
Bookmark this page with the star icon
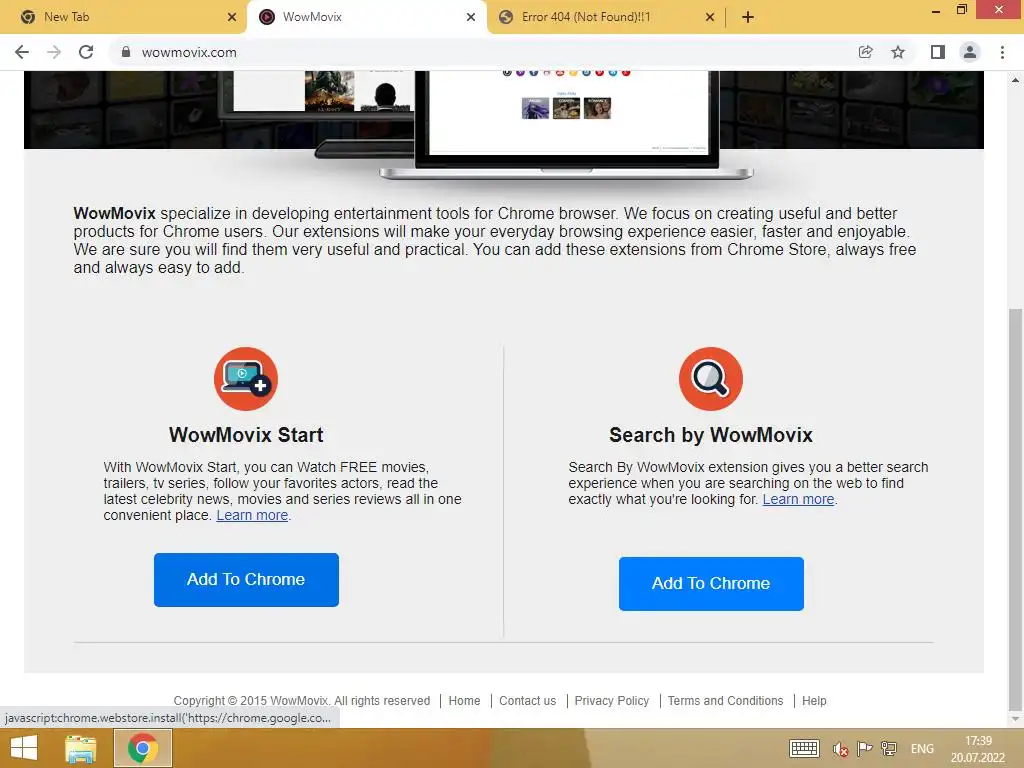coord(898,52)
